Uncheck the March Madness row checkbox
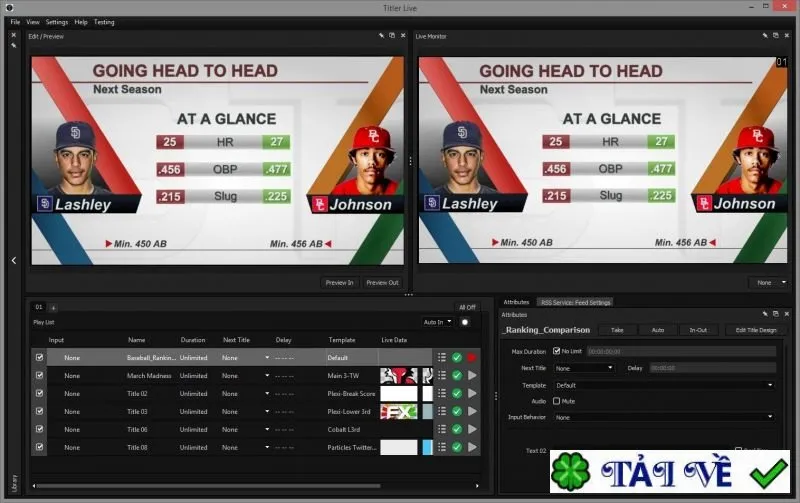Viewport: 800px width, 503px height. coord(39,375)
